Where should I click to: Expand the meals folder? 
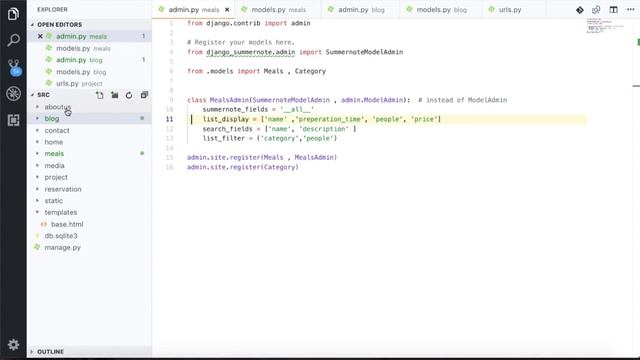click(54, 154)
